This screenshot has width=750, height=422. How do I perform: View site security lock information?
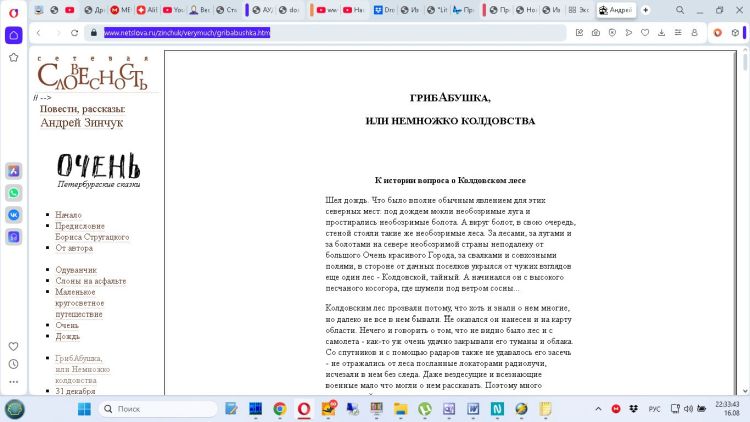click(x=94, y=33)
